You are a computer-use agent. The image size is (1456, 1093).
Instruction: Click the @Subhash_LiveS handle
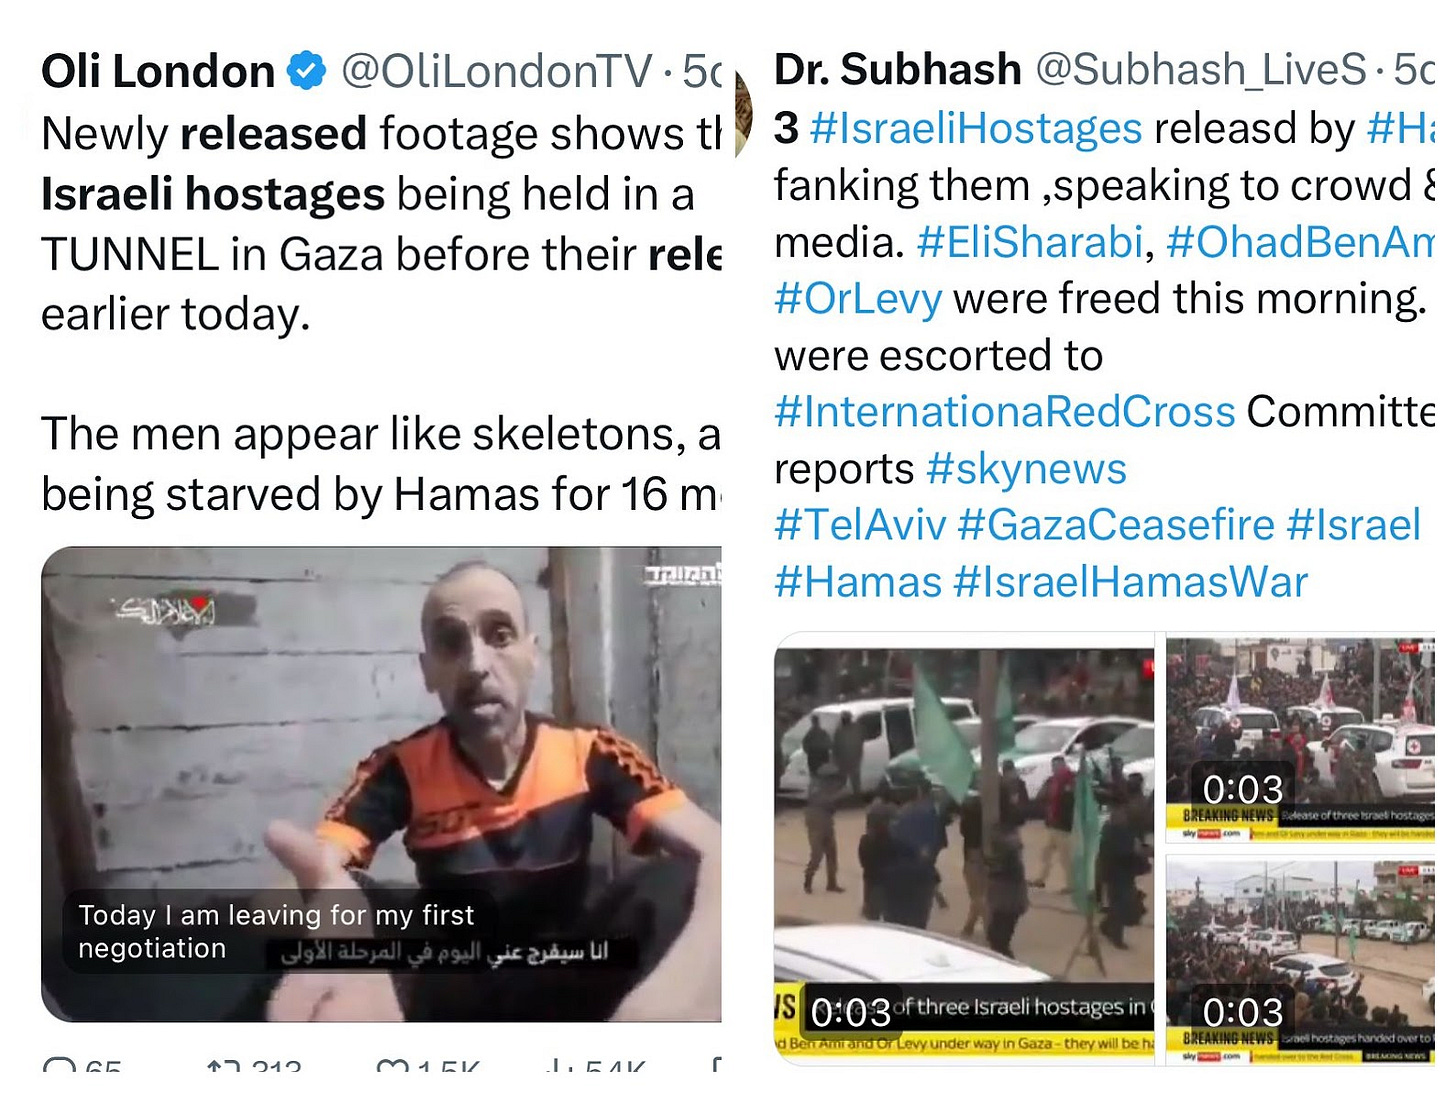coord(1200,69)
